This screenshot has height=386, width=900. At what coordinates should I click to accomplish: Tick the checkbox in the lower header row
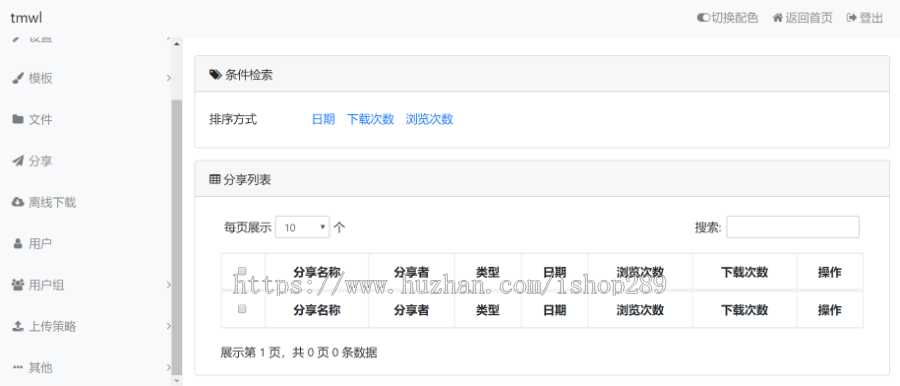point(242,308)
